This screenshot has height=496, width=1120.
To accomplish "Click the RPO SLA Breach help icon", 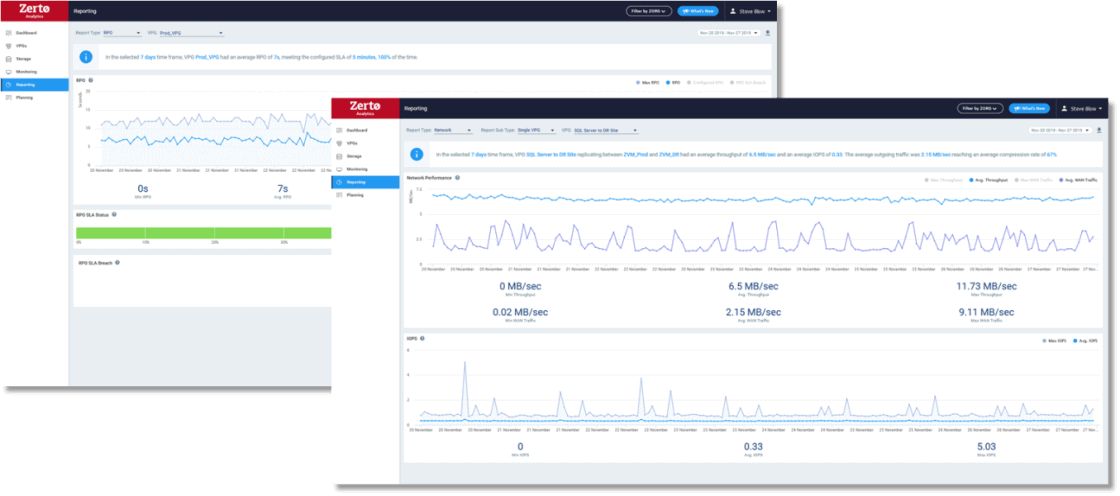I will point(117,263).
